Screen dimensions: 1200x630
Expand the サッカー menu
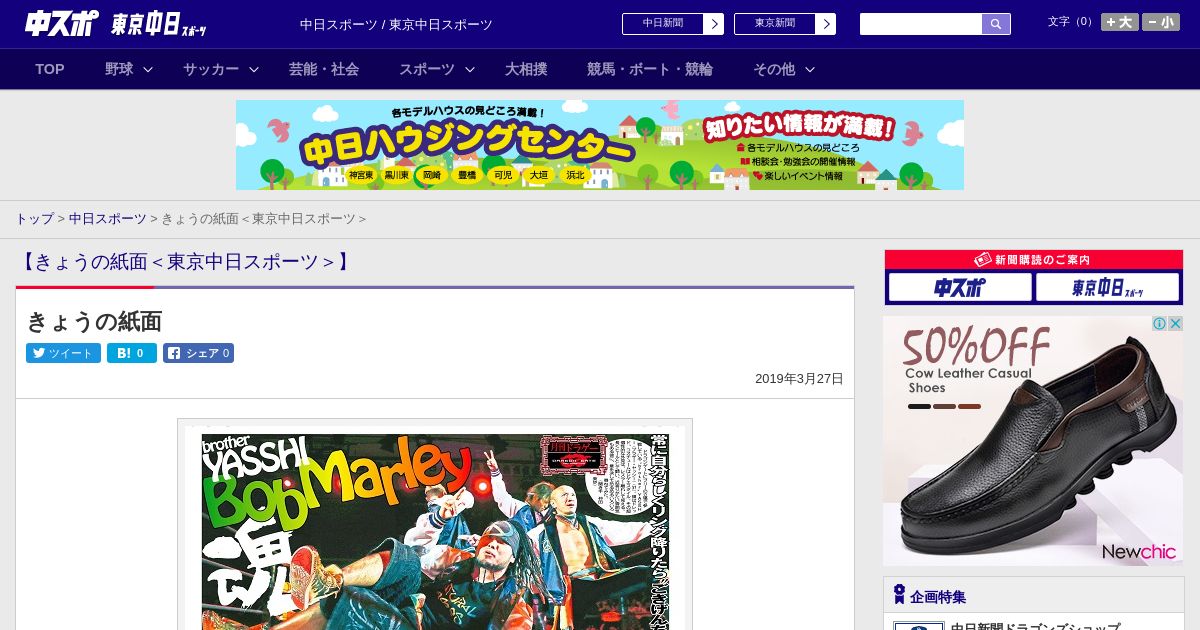pyautogui.click(x=221, y=69)
